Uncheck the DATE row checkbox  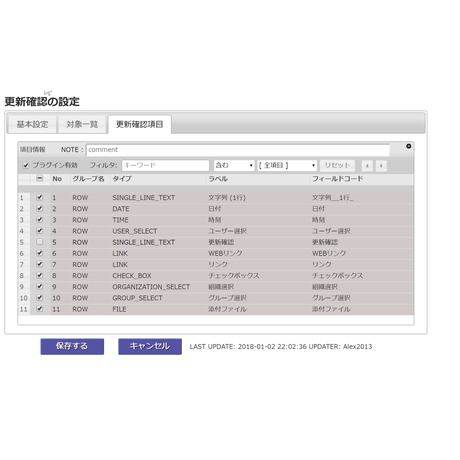point(40,208)
